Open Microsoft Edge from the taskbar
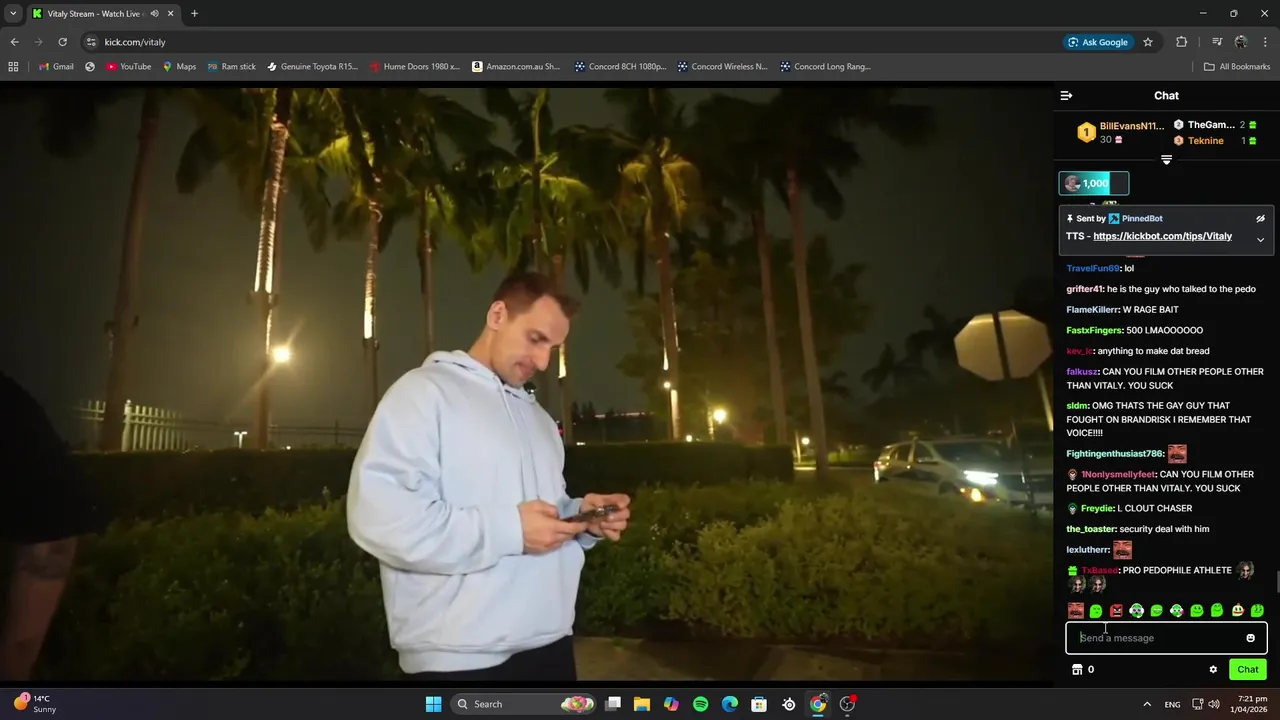Screen dimensions: 1280x720 click(730, 704)
